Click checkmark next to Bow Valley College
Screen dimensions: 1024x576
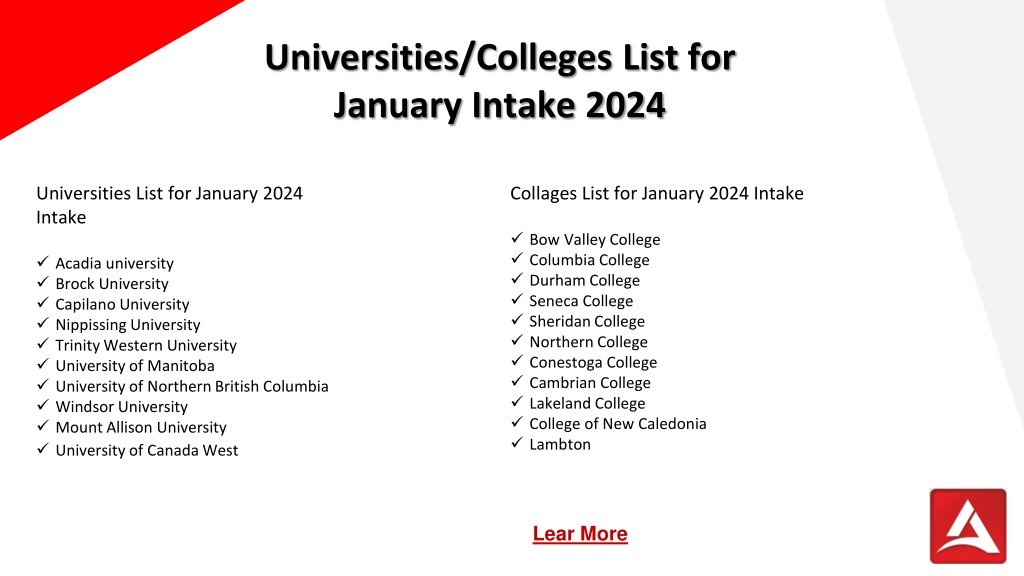[x=517, y=238]
